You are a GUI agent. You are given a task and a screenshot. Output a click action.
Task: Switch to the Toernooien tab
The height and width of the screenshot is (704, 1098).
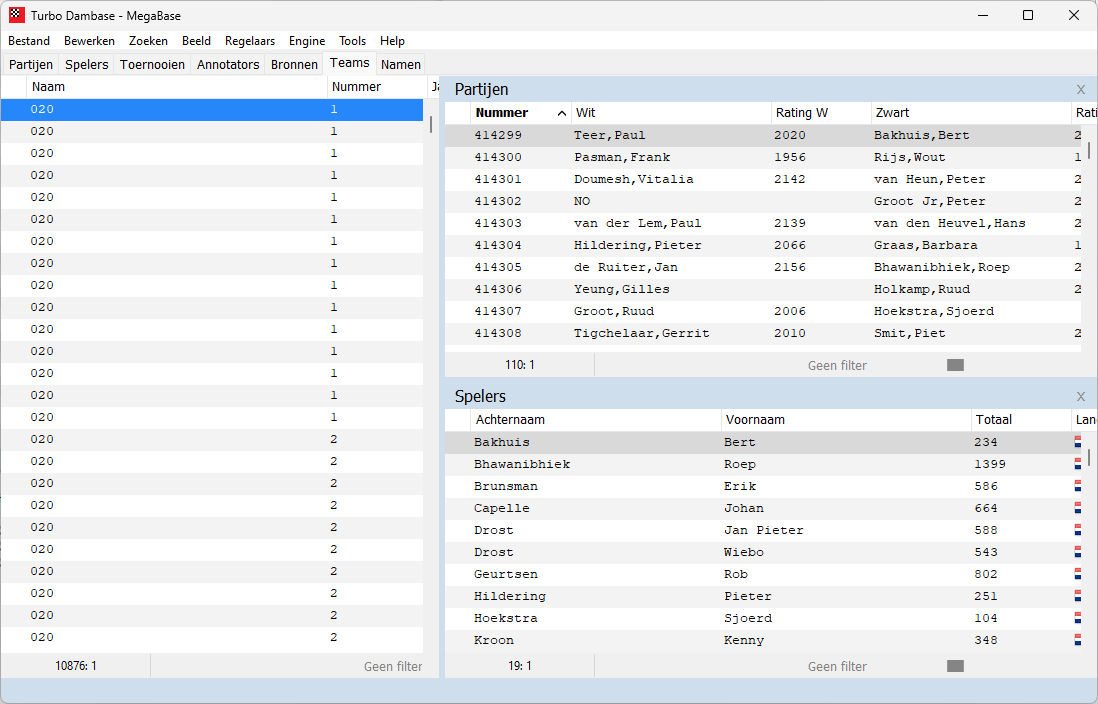click(152, 64)
